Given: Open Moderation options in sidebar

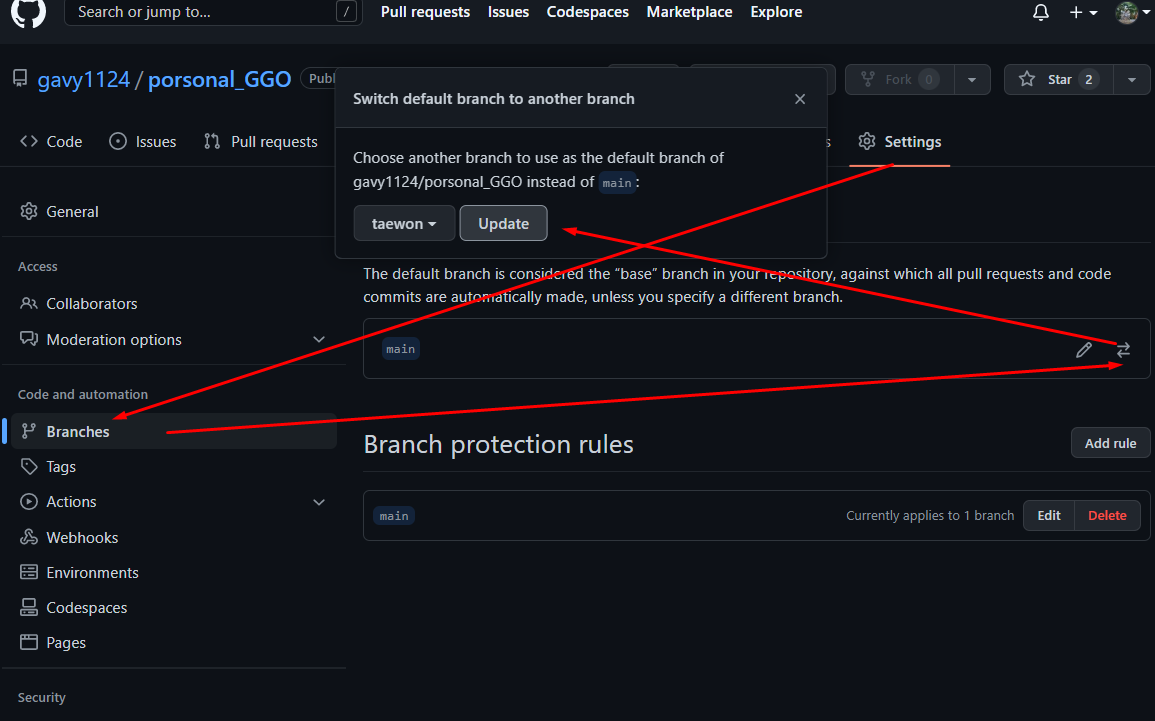Looking at the screenshot, I should (x=114, y=340).
